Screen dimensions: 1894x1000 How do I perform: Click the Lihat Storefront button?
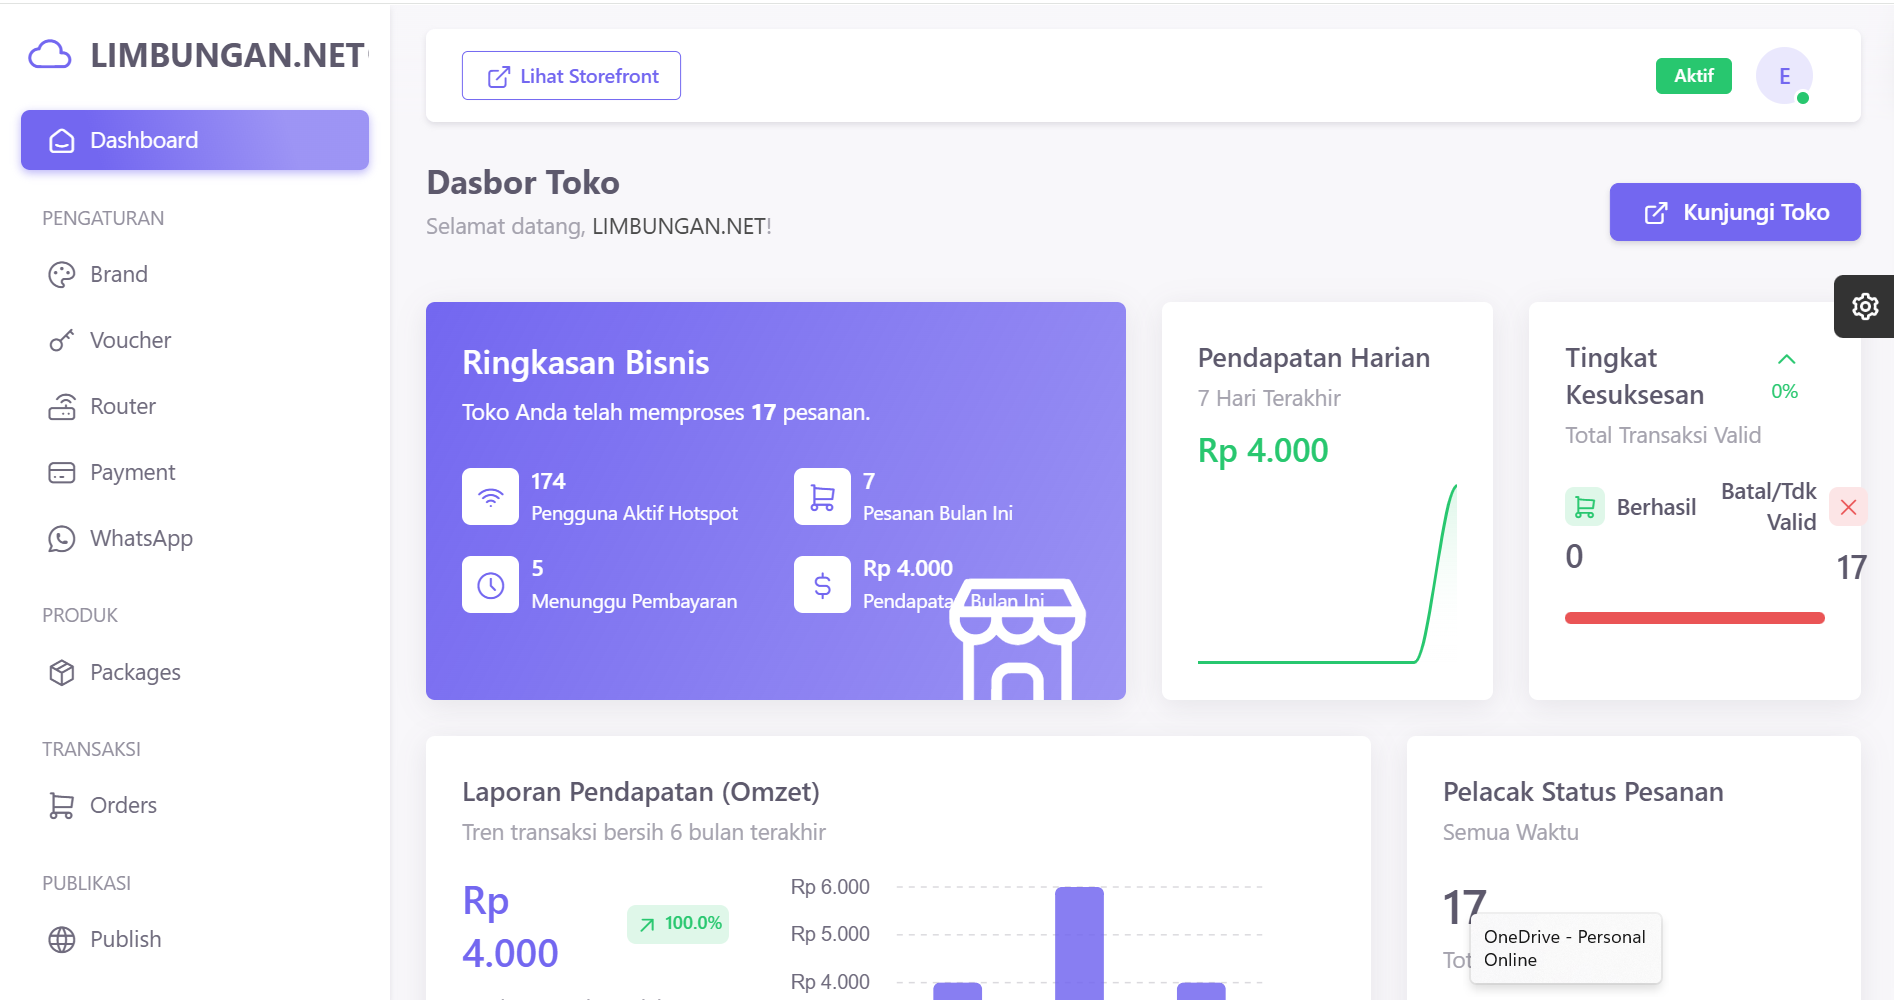[x=571, y=75]
